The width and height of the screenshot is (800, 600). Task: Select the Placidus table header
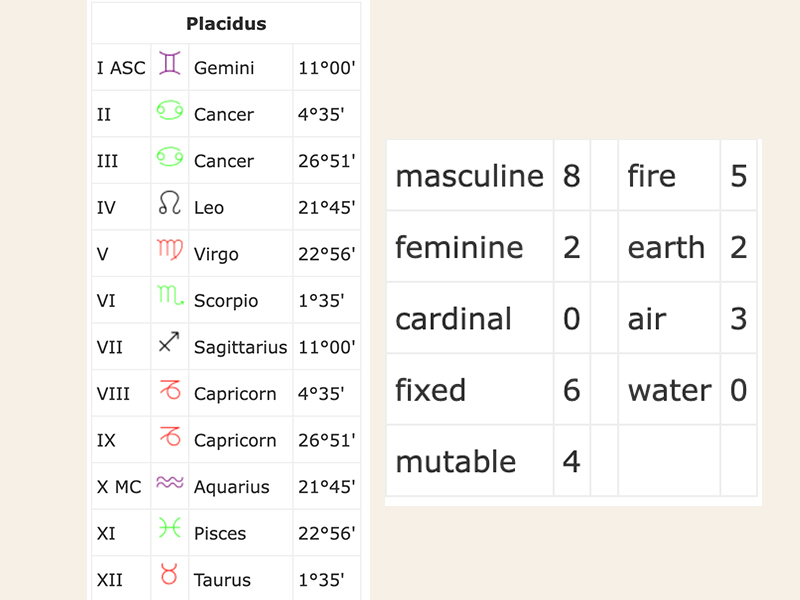(226, 23)
